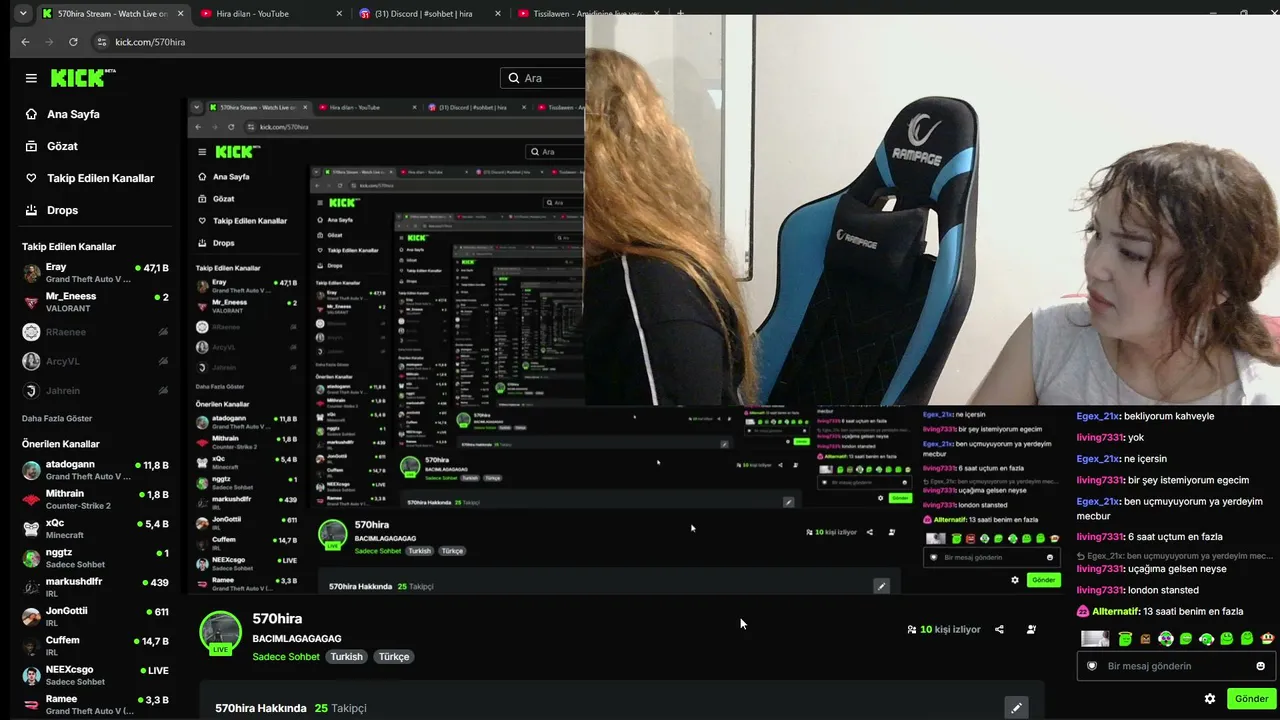
Task: Click the address bar showing kick.com/570hira
Action: tap(340, 42)
